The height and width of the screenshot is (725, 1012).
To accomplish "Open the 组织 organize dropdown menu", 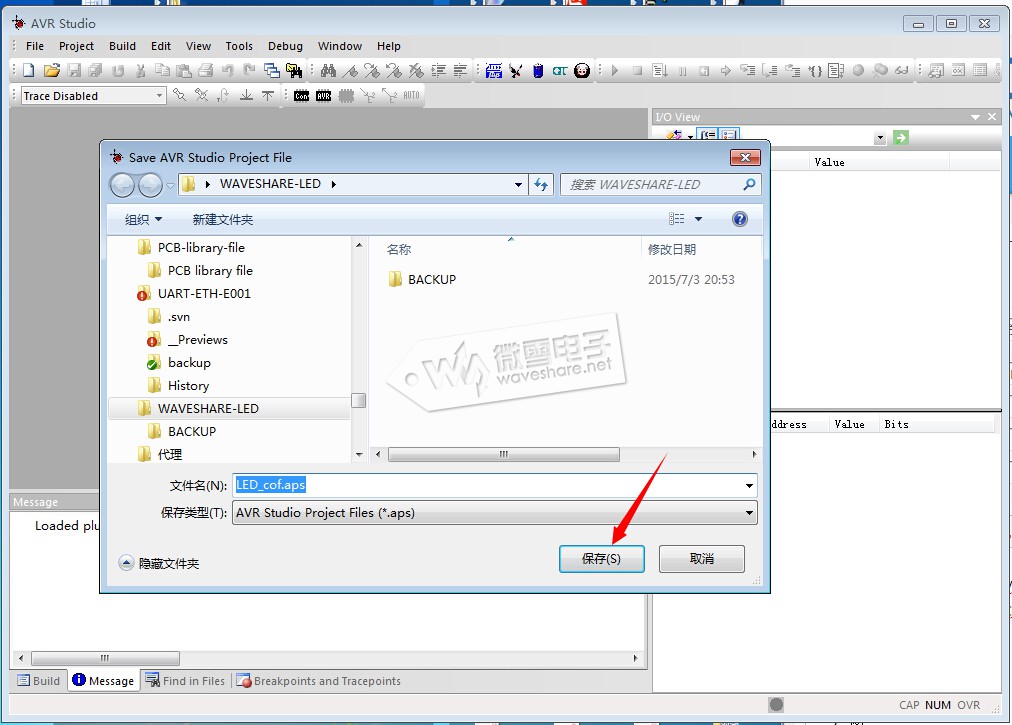I will (x=143, y=219).
